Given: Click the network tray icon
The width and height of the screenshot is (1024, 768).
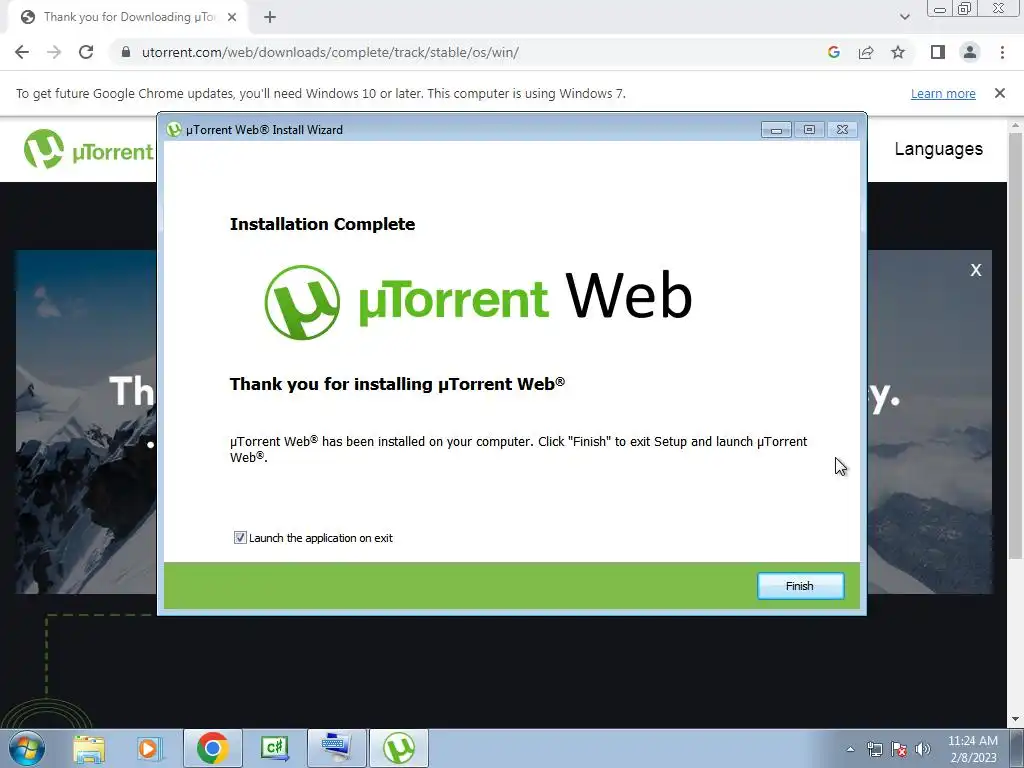Looking at the screenshot, I should [x=874, y=749].
